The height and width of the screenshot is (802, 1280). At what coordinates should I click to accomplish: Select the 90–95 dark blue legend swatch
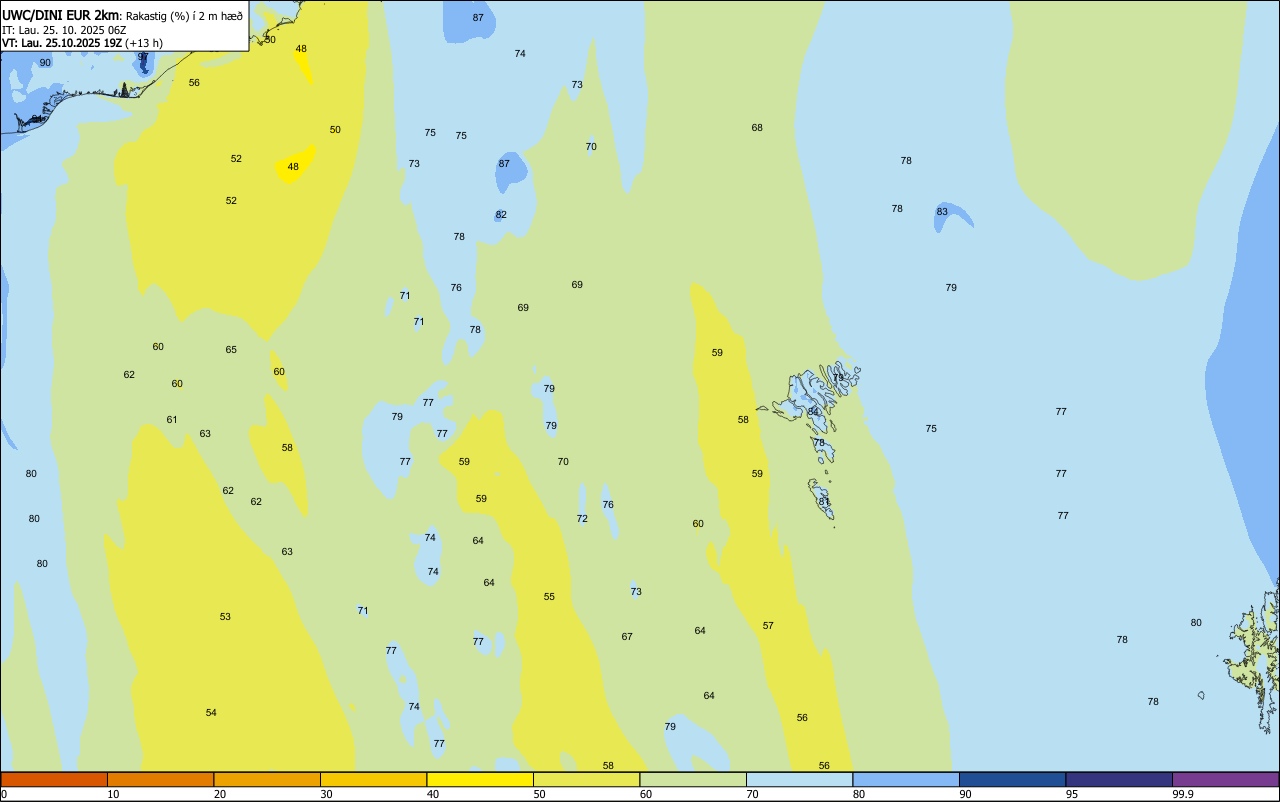[x=1012, y=779]
